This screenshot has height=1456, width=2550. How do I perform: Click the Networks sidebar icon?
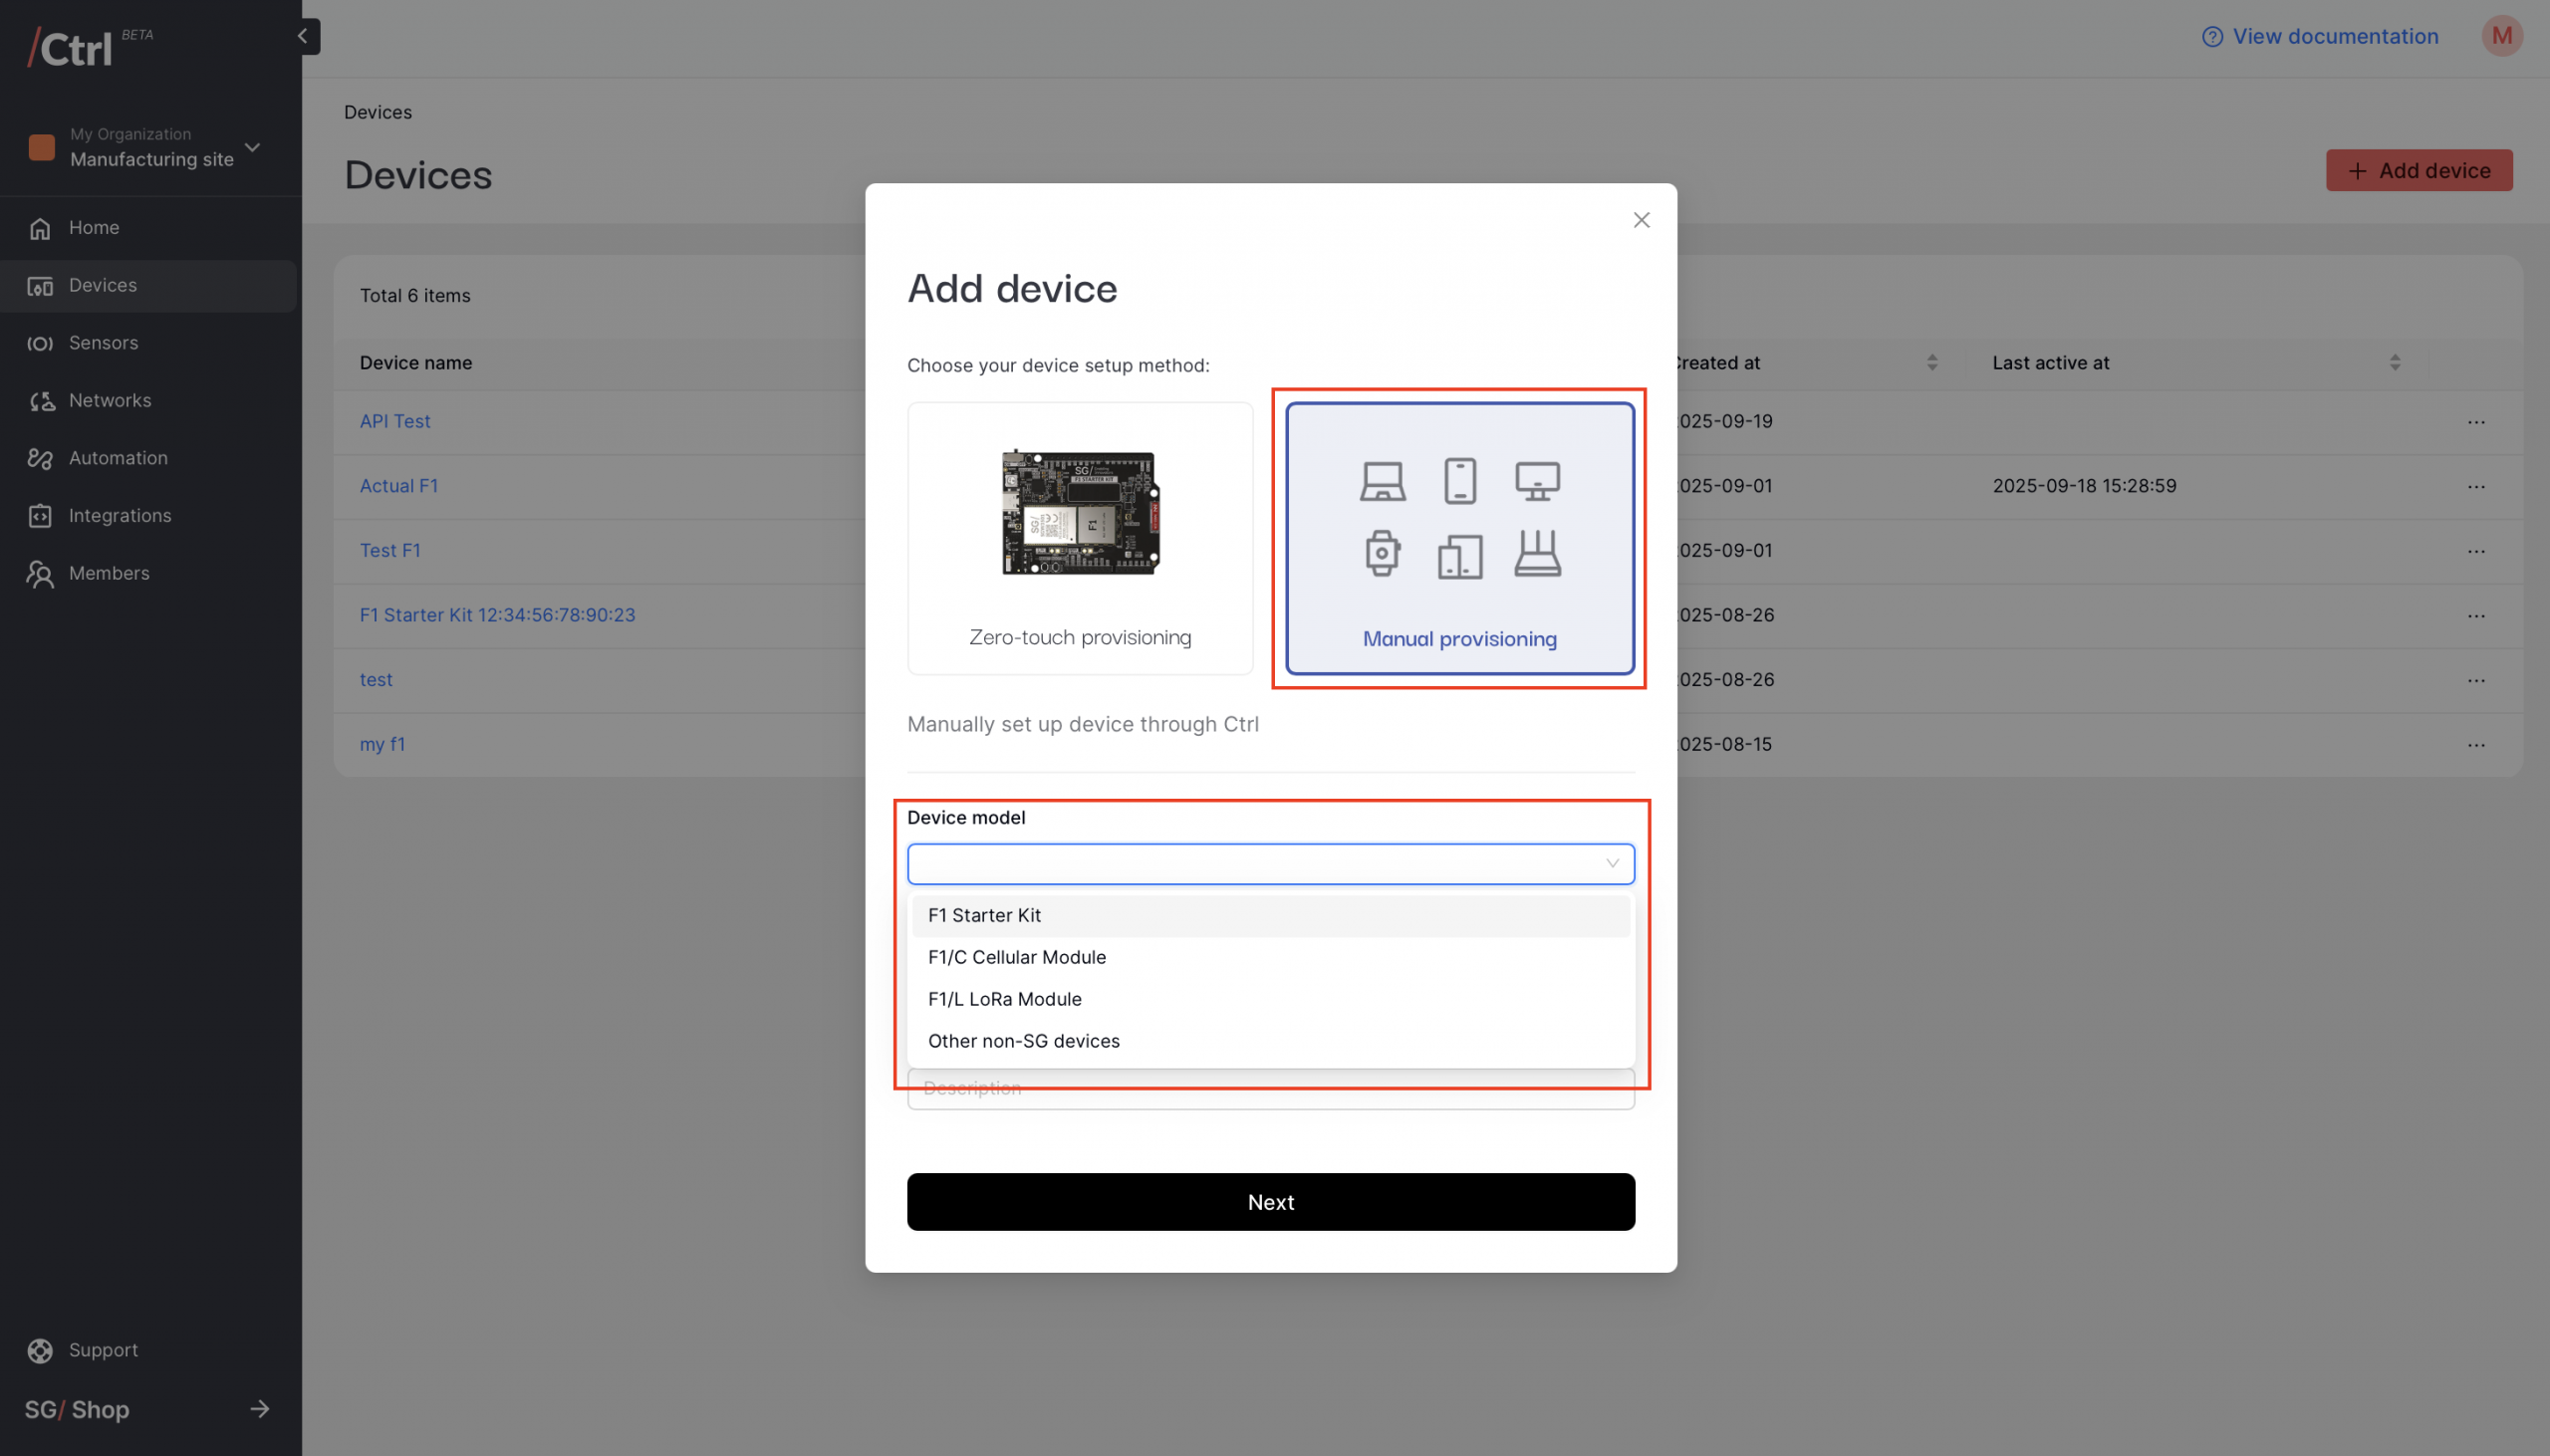(40, 401)
